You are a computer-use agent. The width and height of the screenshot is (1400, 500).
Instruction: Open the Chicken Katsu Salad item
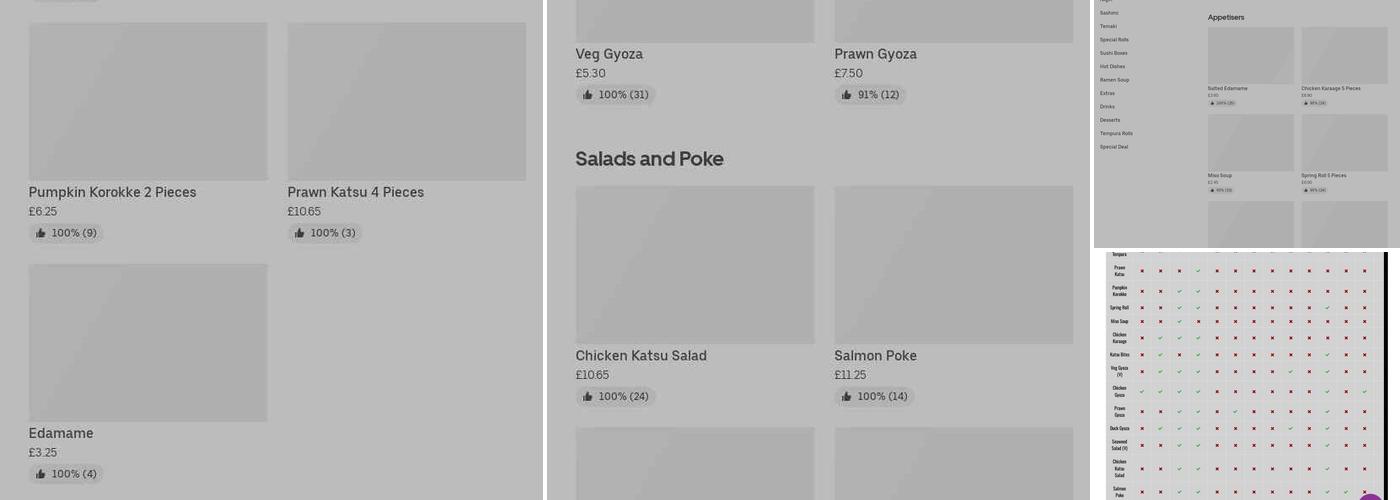(641, 356)
